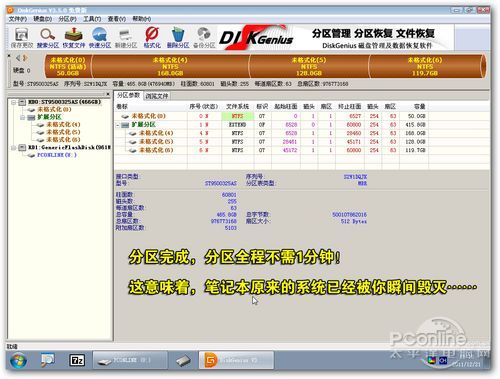Click the 新建分区 new partition icon
500x379 pixels.
[126, 38]
